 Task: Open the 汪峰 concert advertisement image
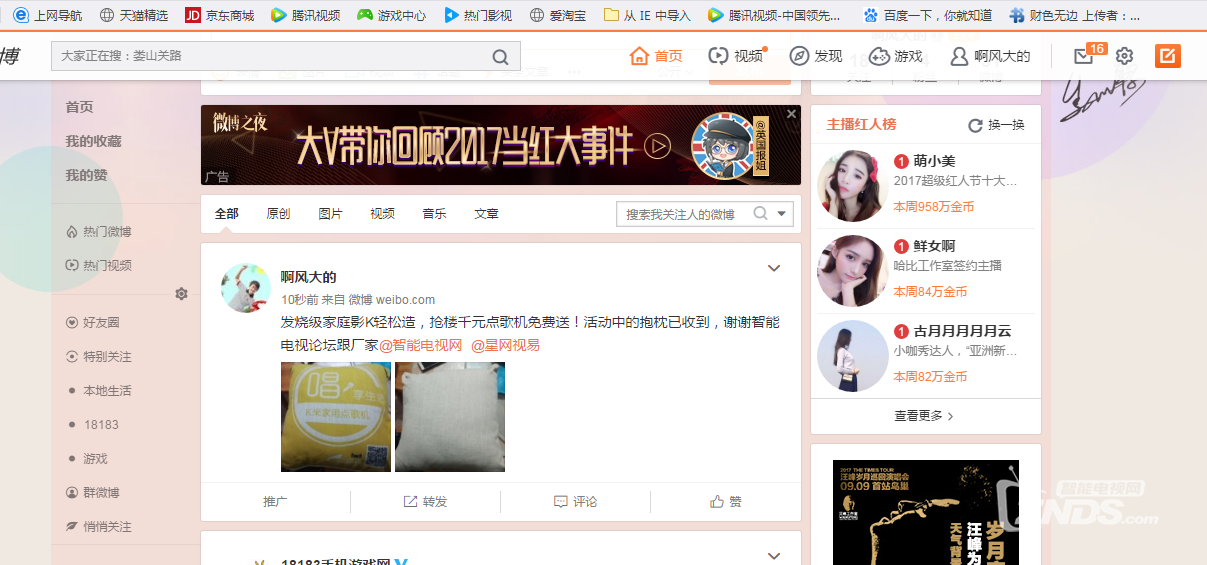[x=926, y=512]
